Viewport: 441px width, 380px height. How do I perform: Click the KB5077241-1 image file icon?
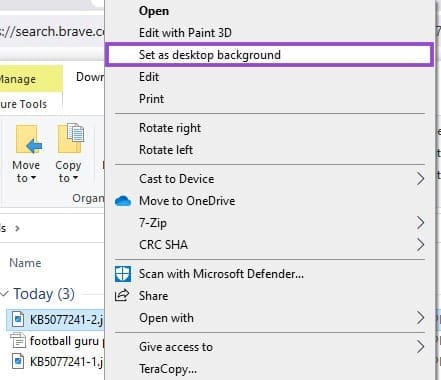(18, 362)
